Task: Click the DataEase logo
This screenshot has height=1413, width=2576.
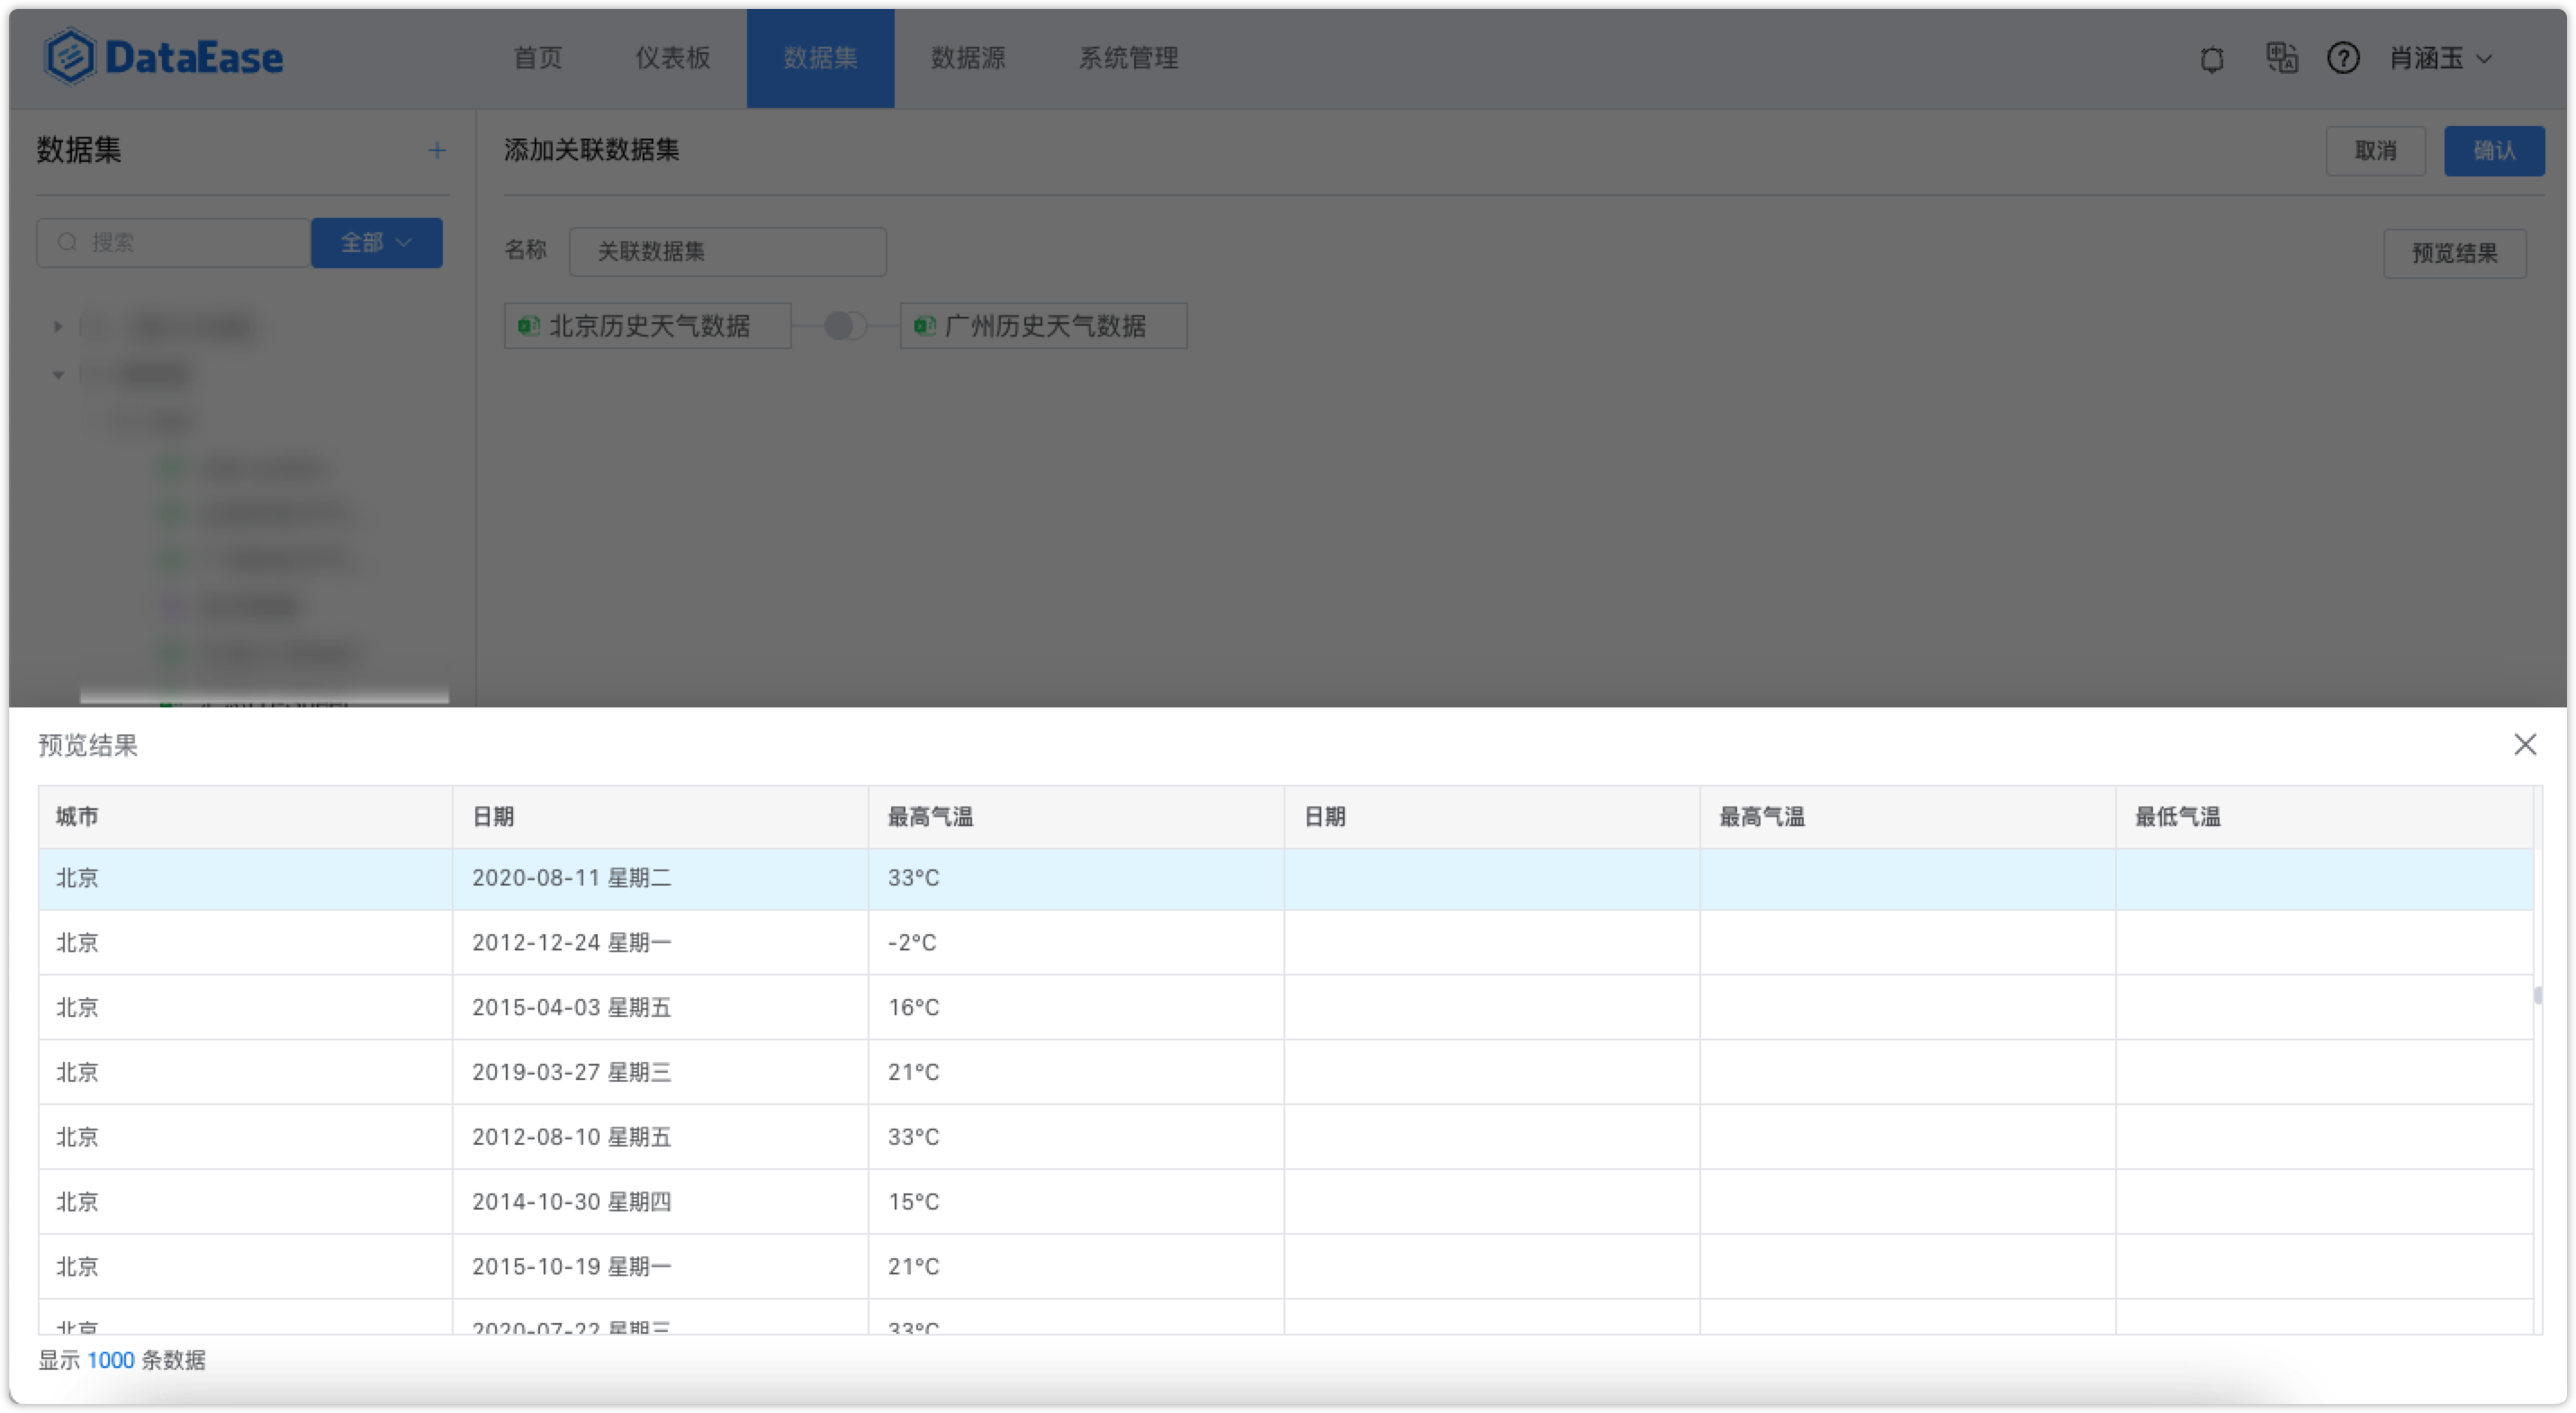Action: pos(164,57)
